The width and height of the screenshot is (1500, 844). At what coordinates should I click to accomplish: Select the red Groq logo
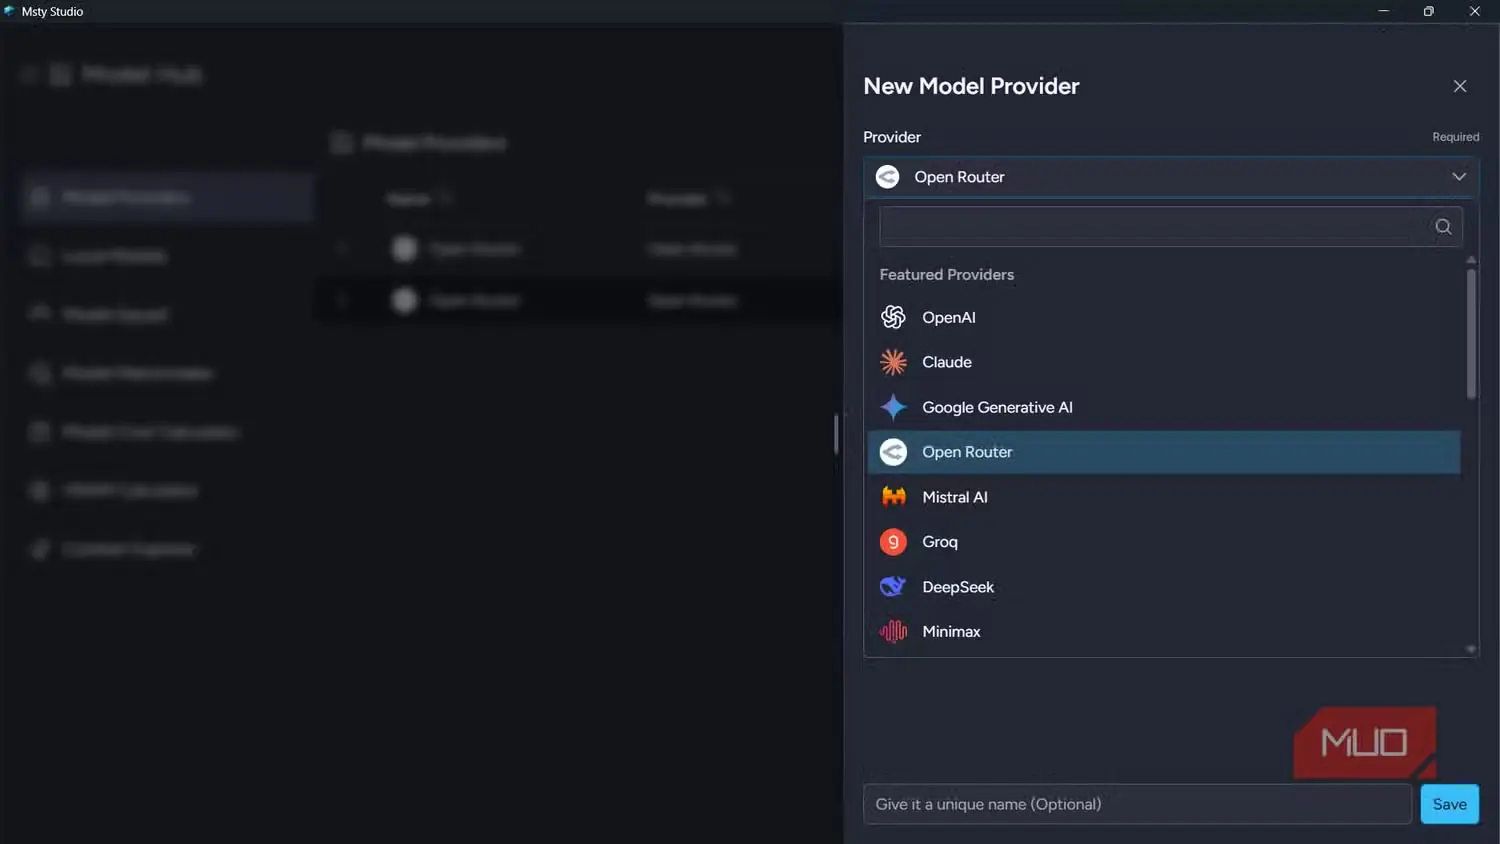pyautogui.click(x=893, y=542)
